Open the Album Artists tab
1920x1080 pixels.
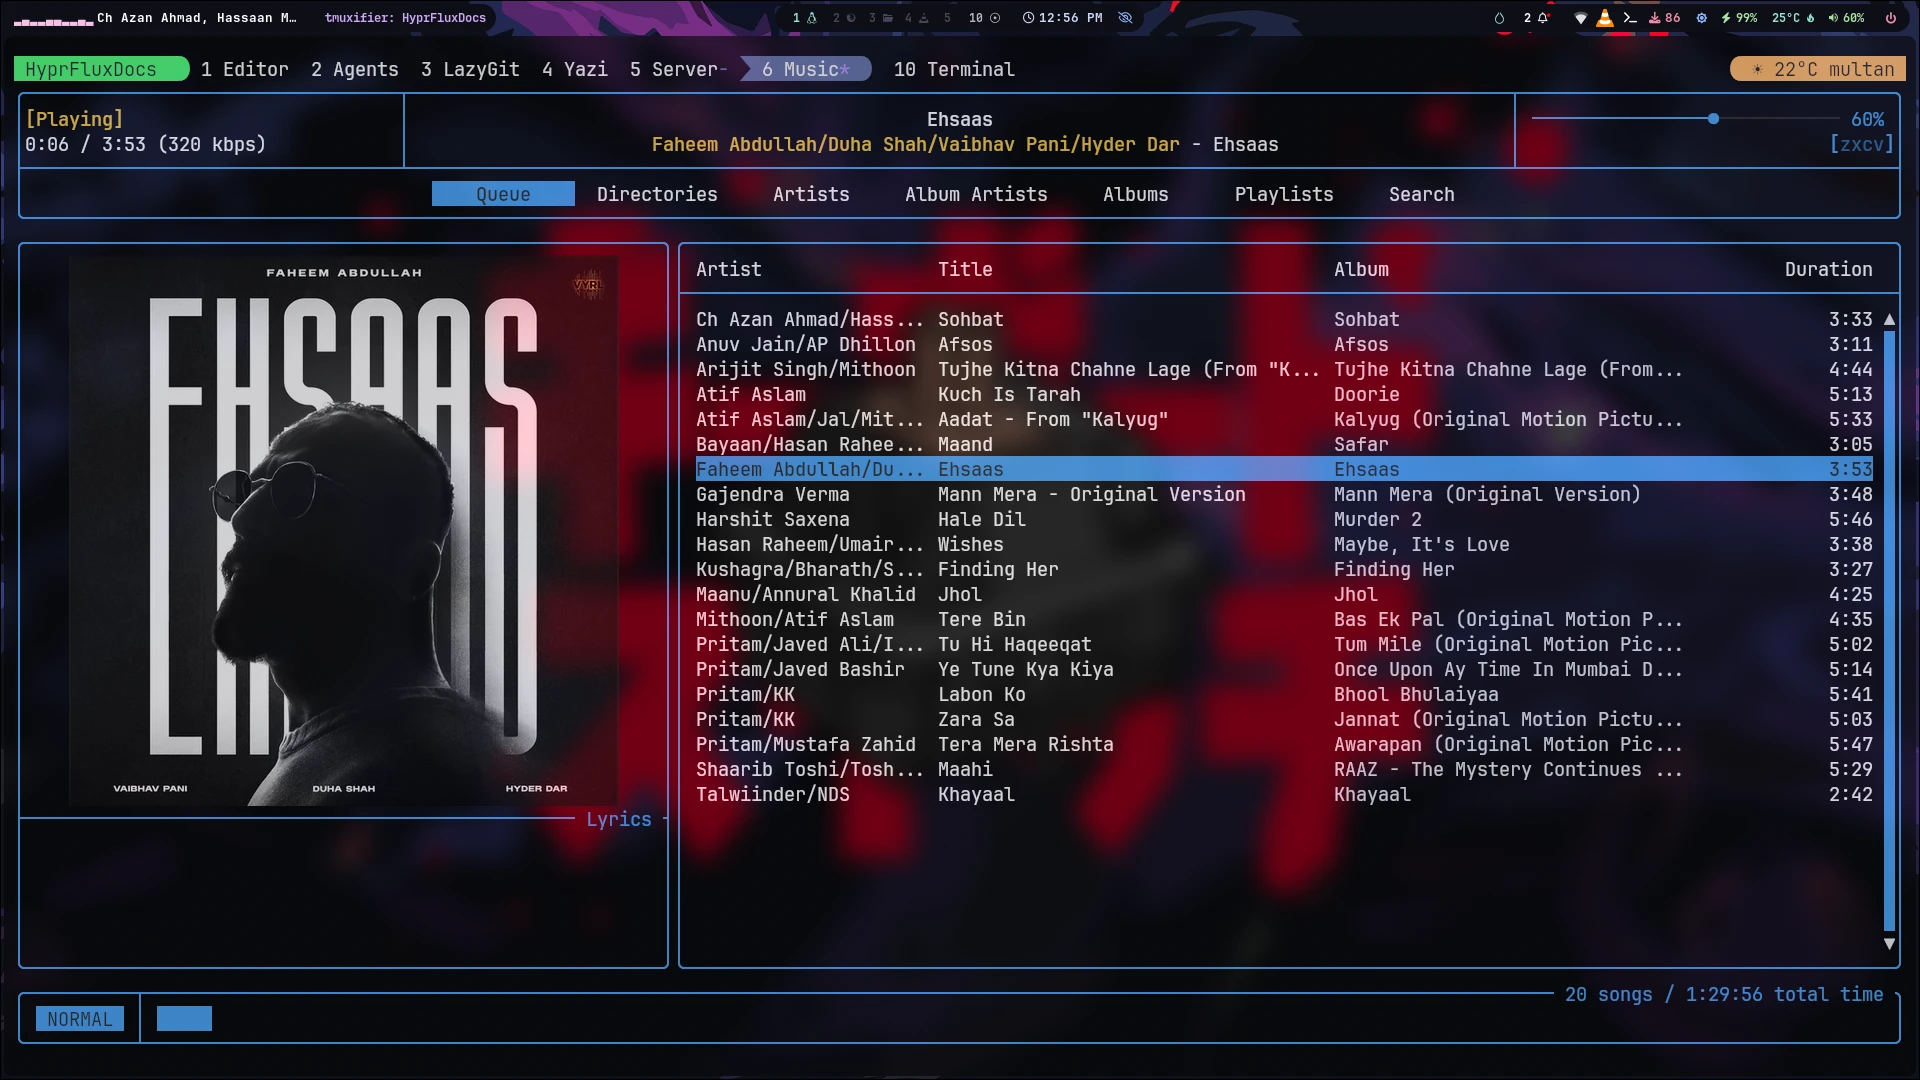click(976, 194)
